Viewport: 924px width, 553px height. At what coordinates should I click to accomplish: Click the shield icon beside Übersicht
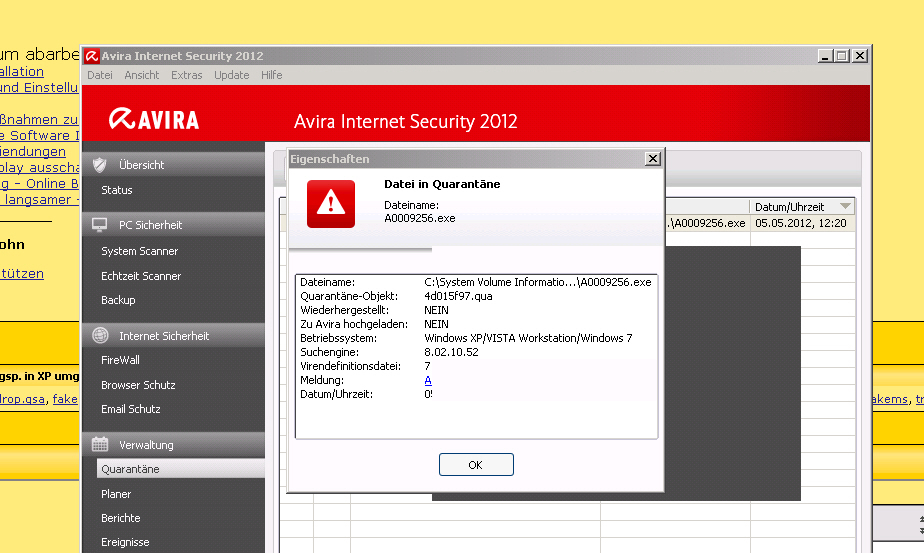tap(100, 164)
